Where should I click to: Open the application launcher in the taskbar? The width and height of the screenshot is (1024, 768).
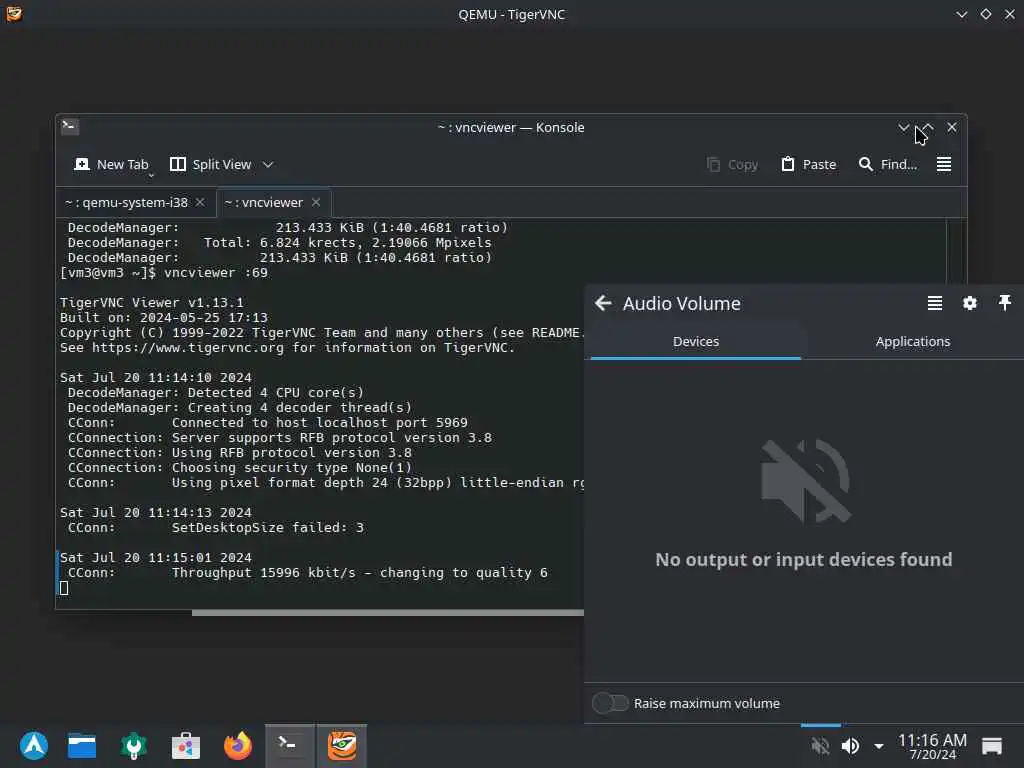click(x=33, y=745)
